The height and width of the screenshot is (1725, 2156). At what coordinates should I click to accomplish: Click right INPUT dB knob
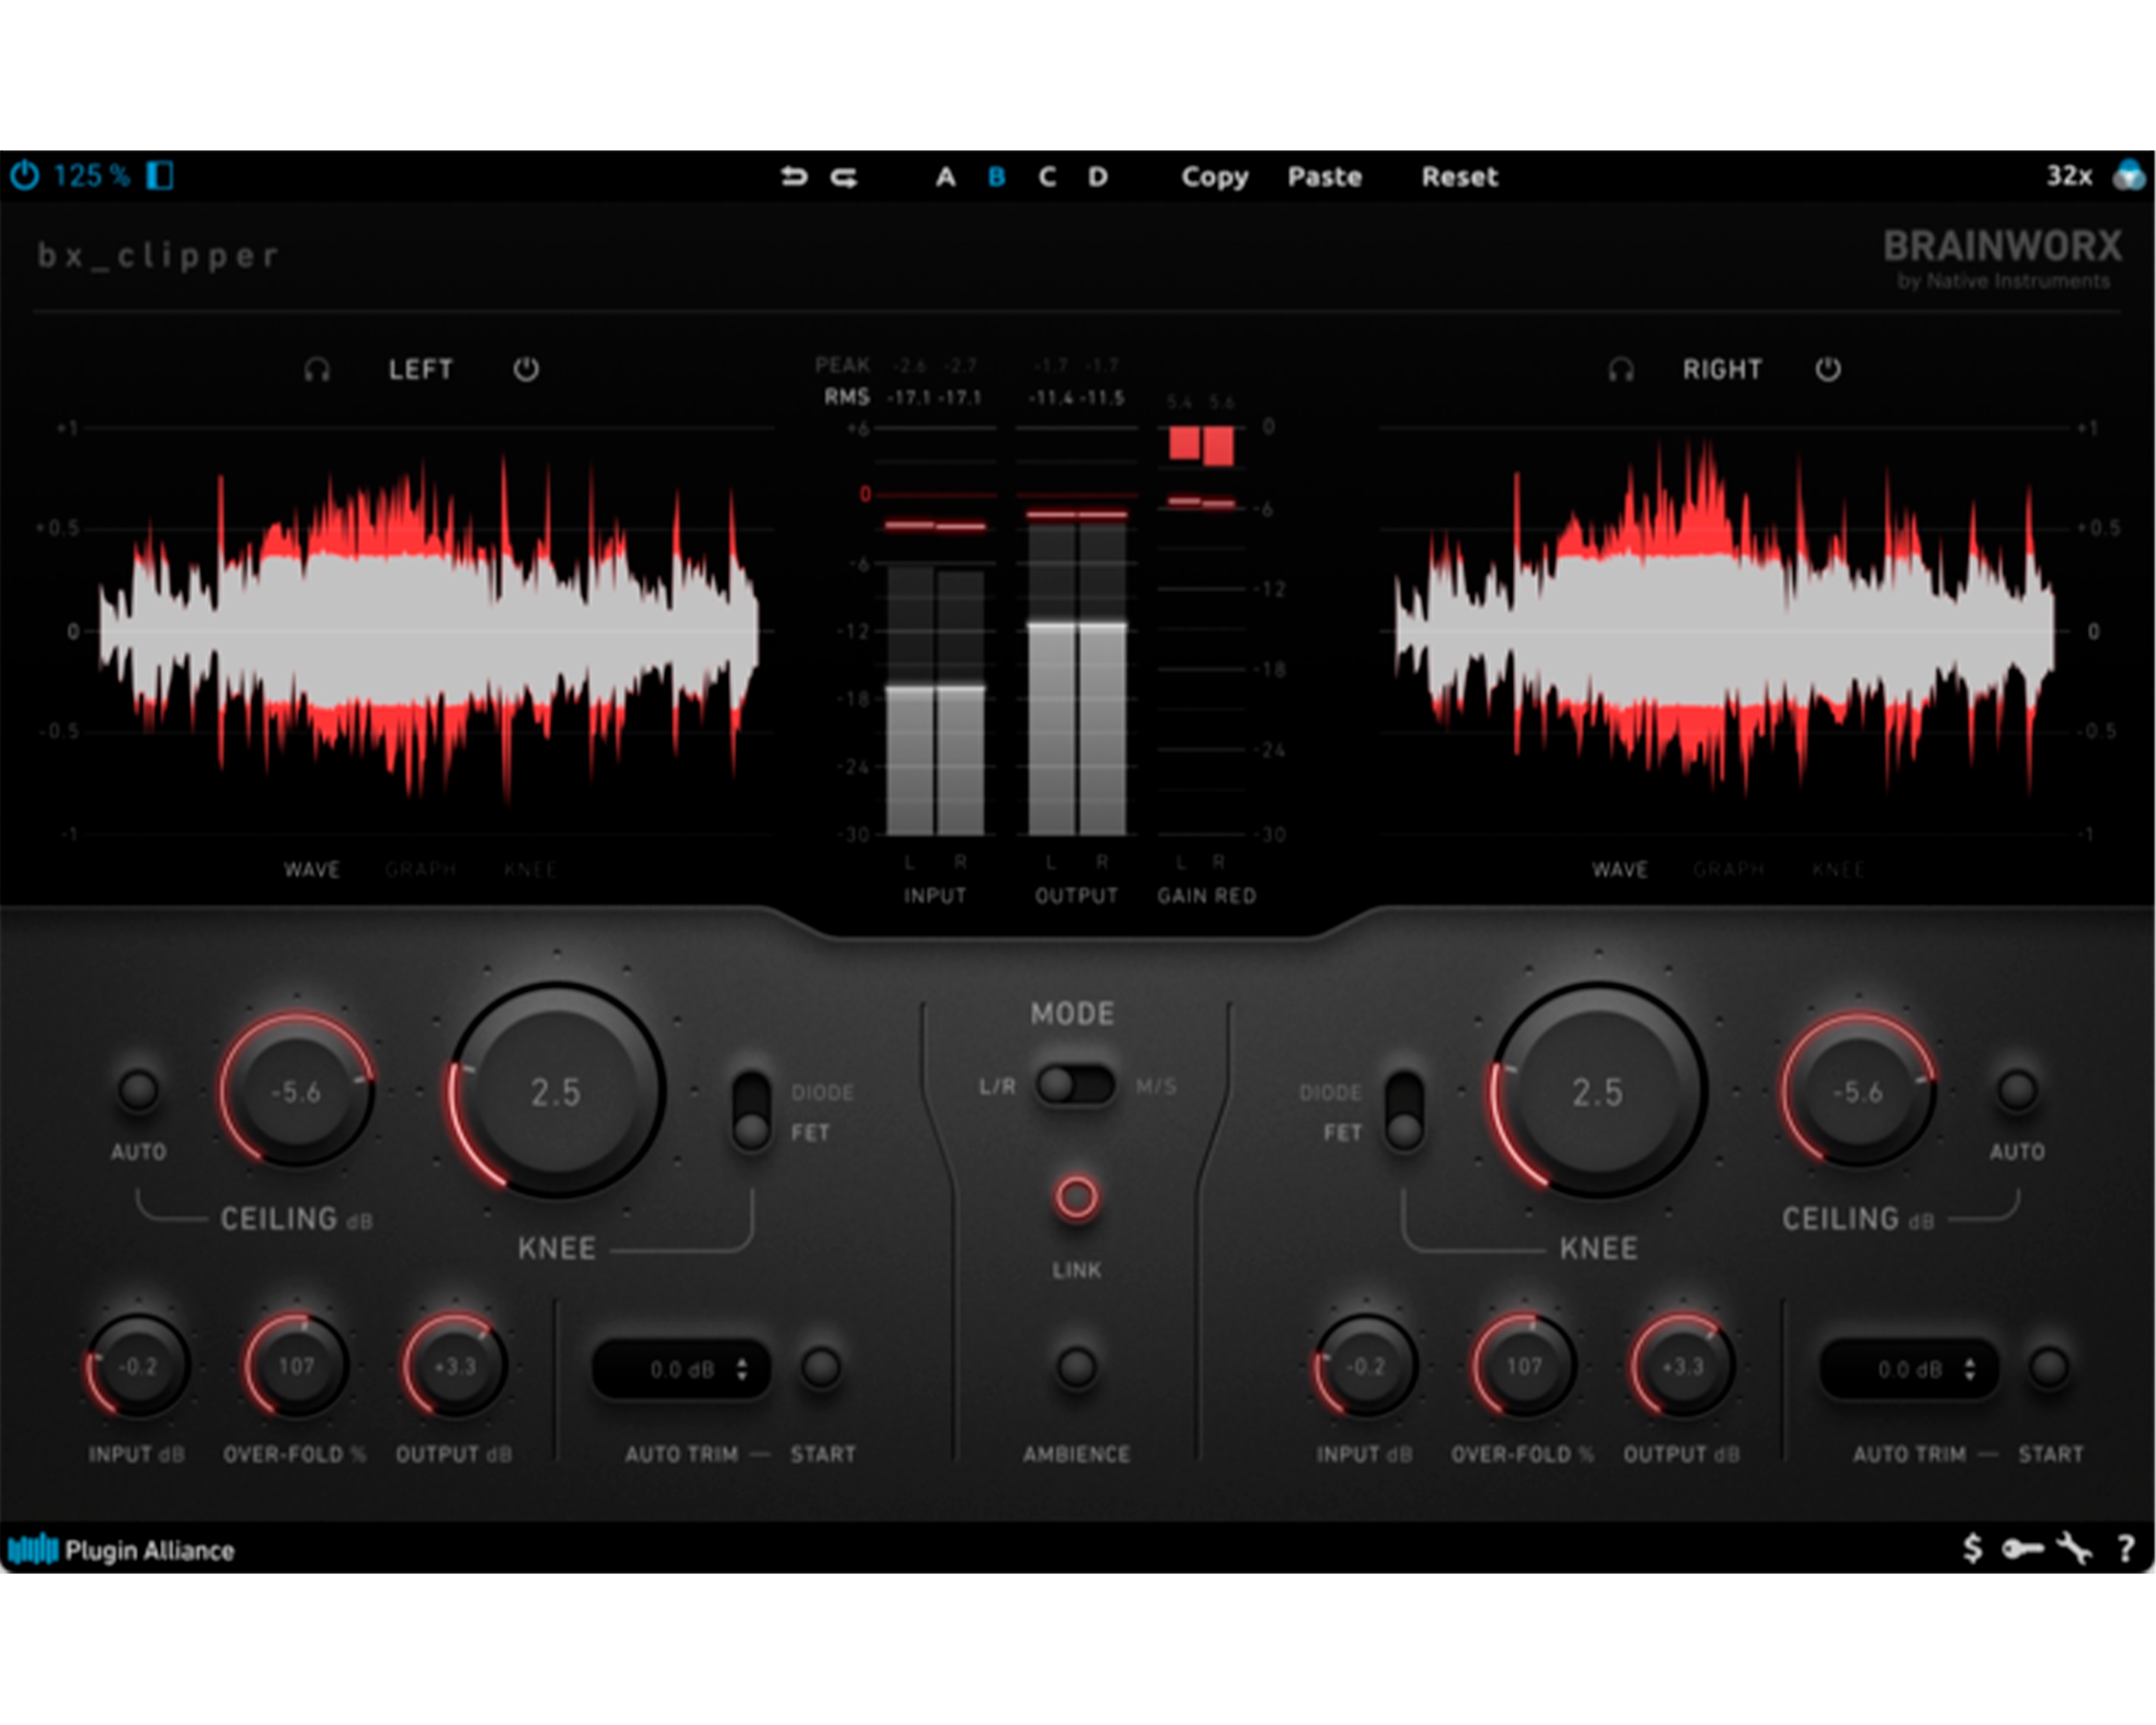tap(1365, 1366)
